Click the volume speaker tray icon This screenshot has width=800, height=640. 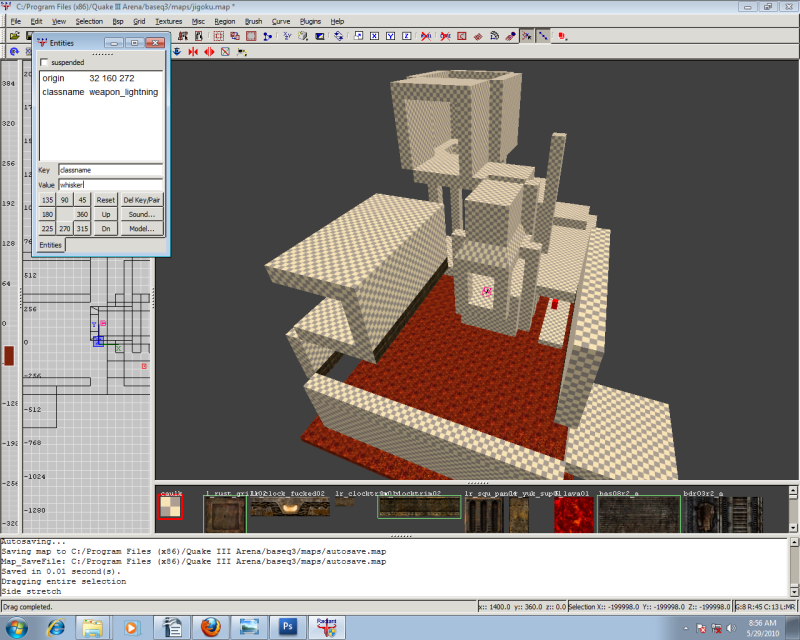(731, 628)
